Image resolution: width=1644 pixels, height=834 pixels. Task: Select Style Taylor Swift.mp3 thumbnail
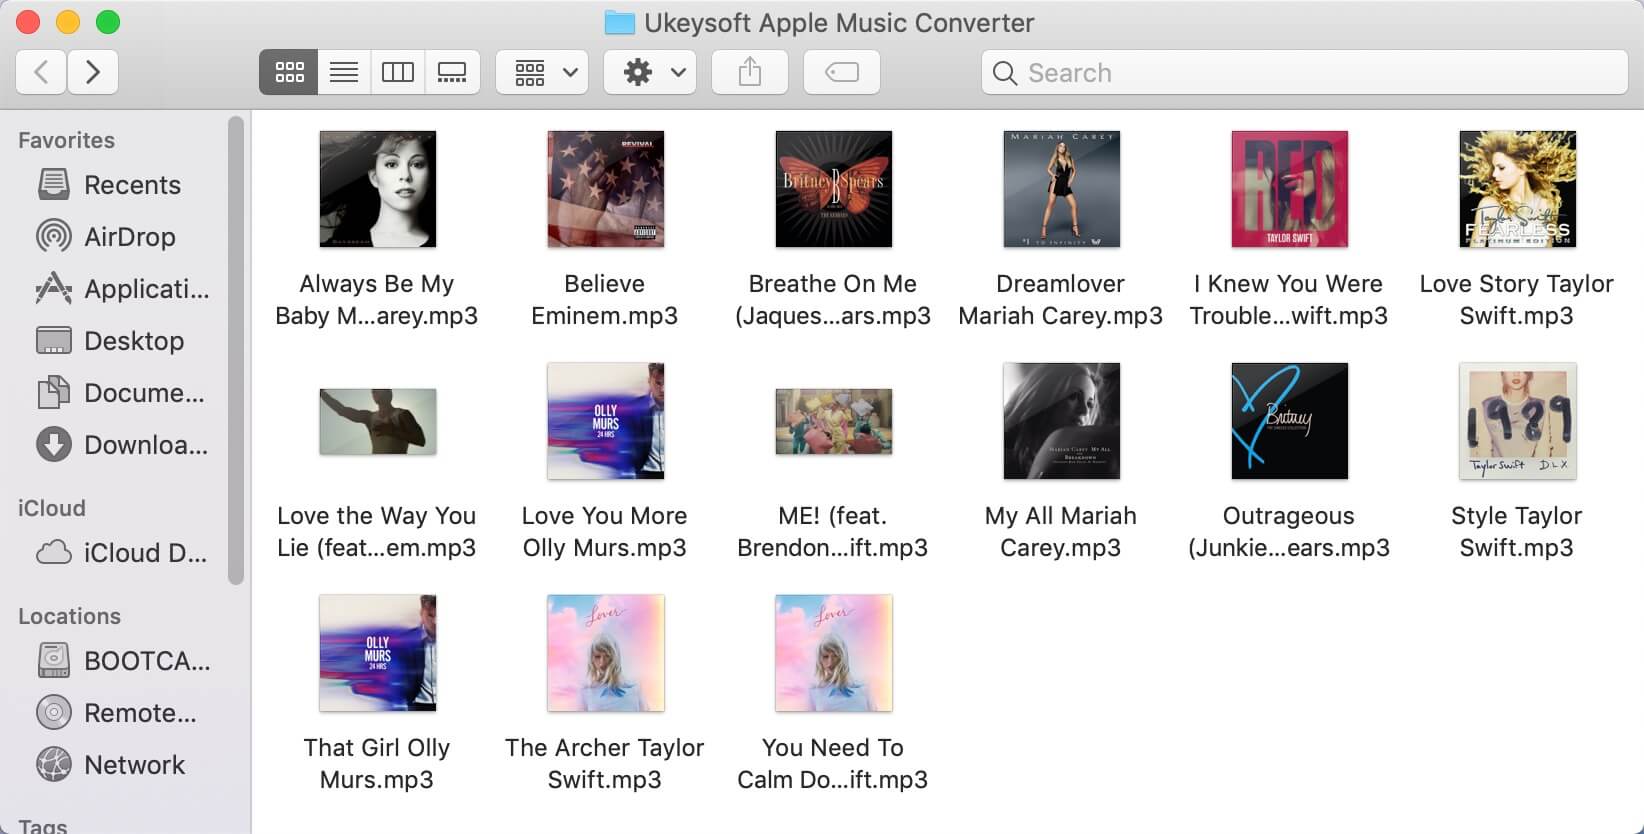pos(1518,421)
